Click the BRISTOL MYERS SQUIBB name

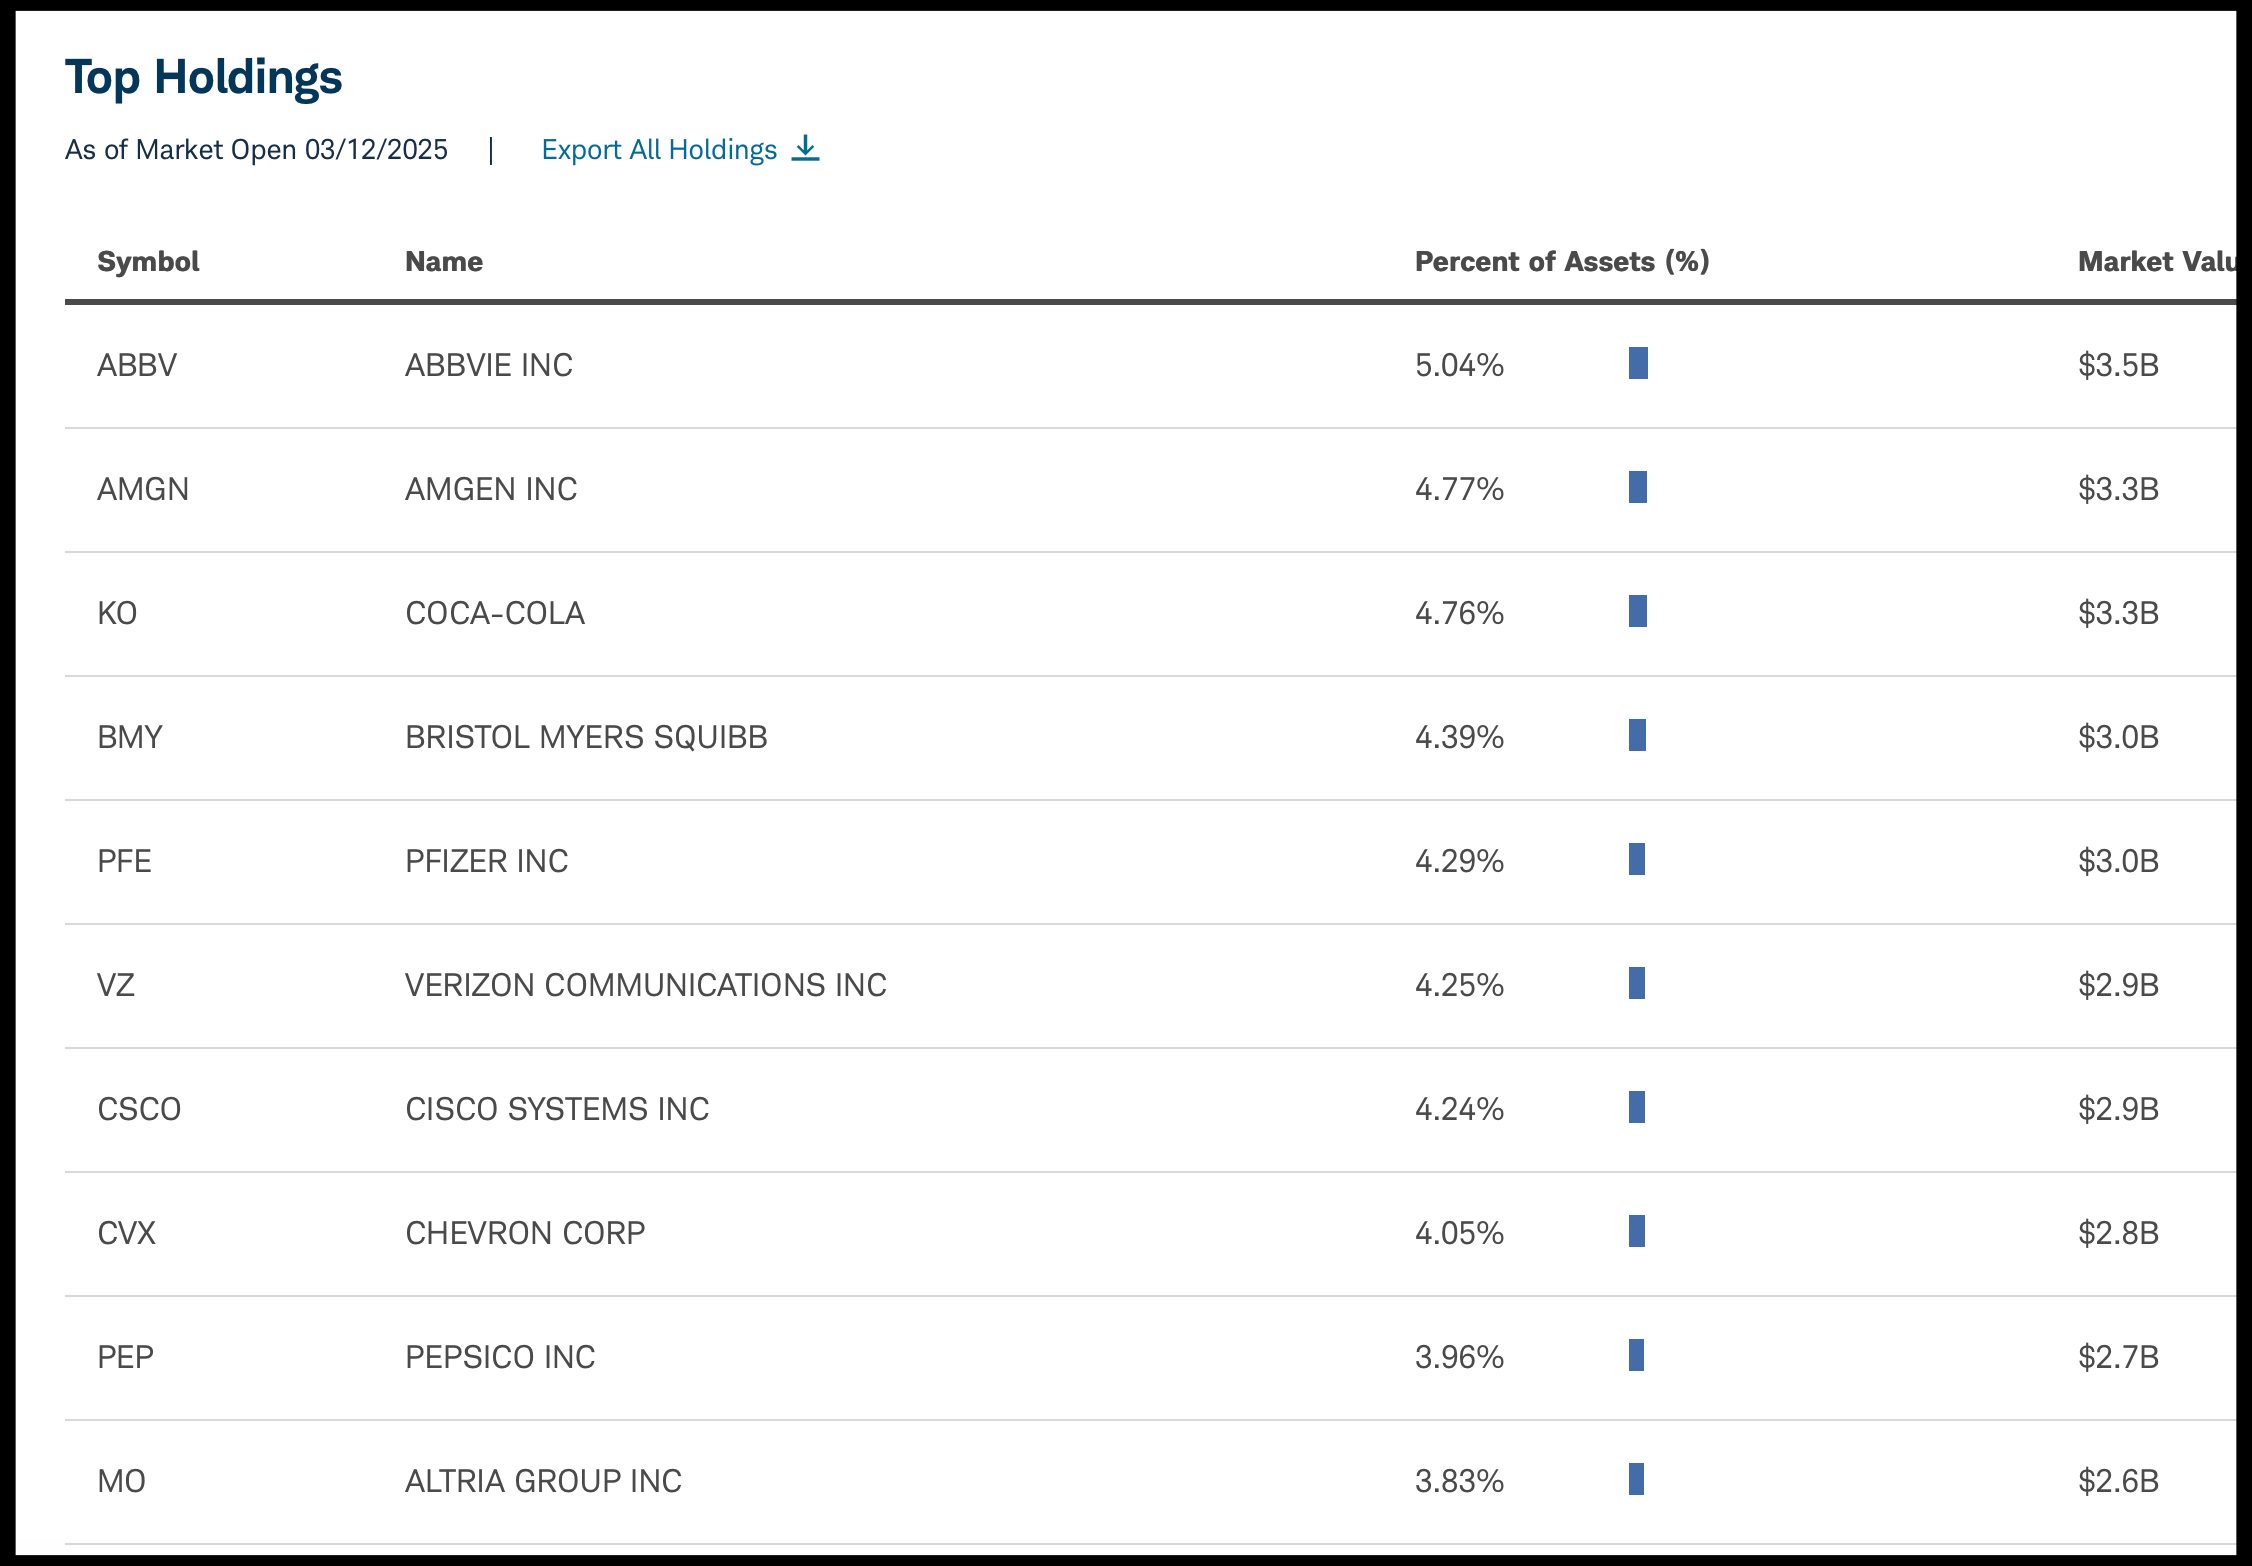(x=586, y=737)
